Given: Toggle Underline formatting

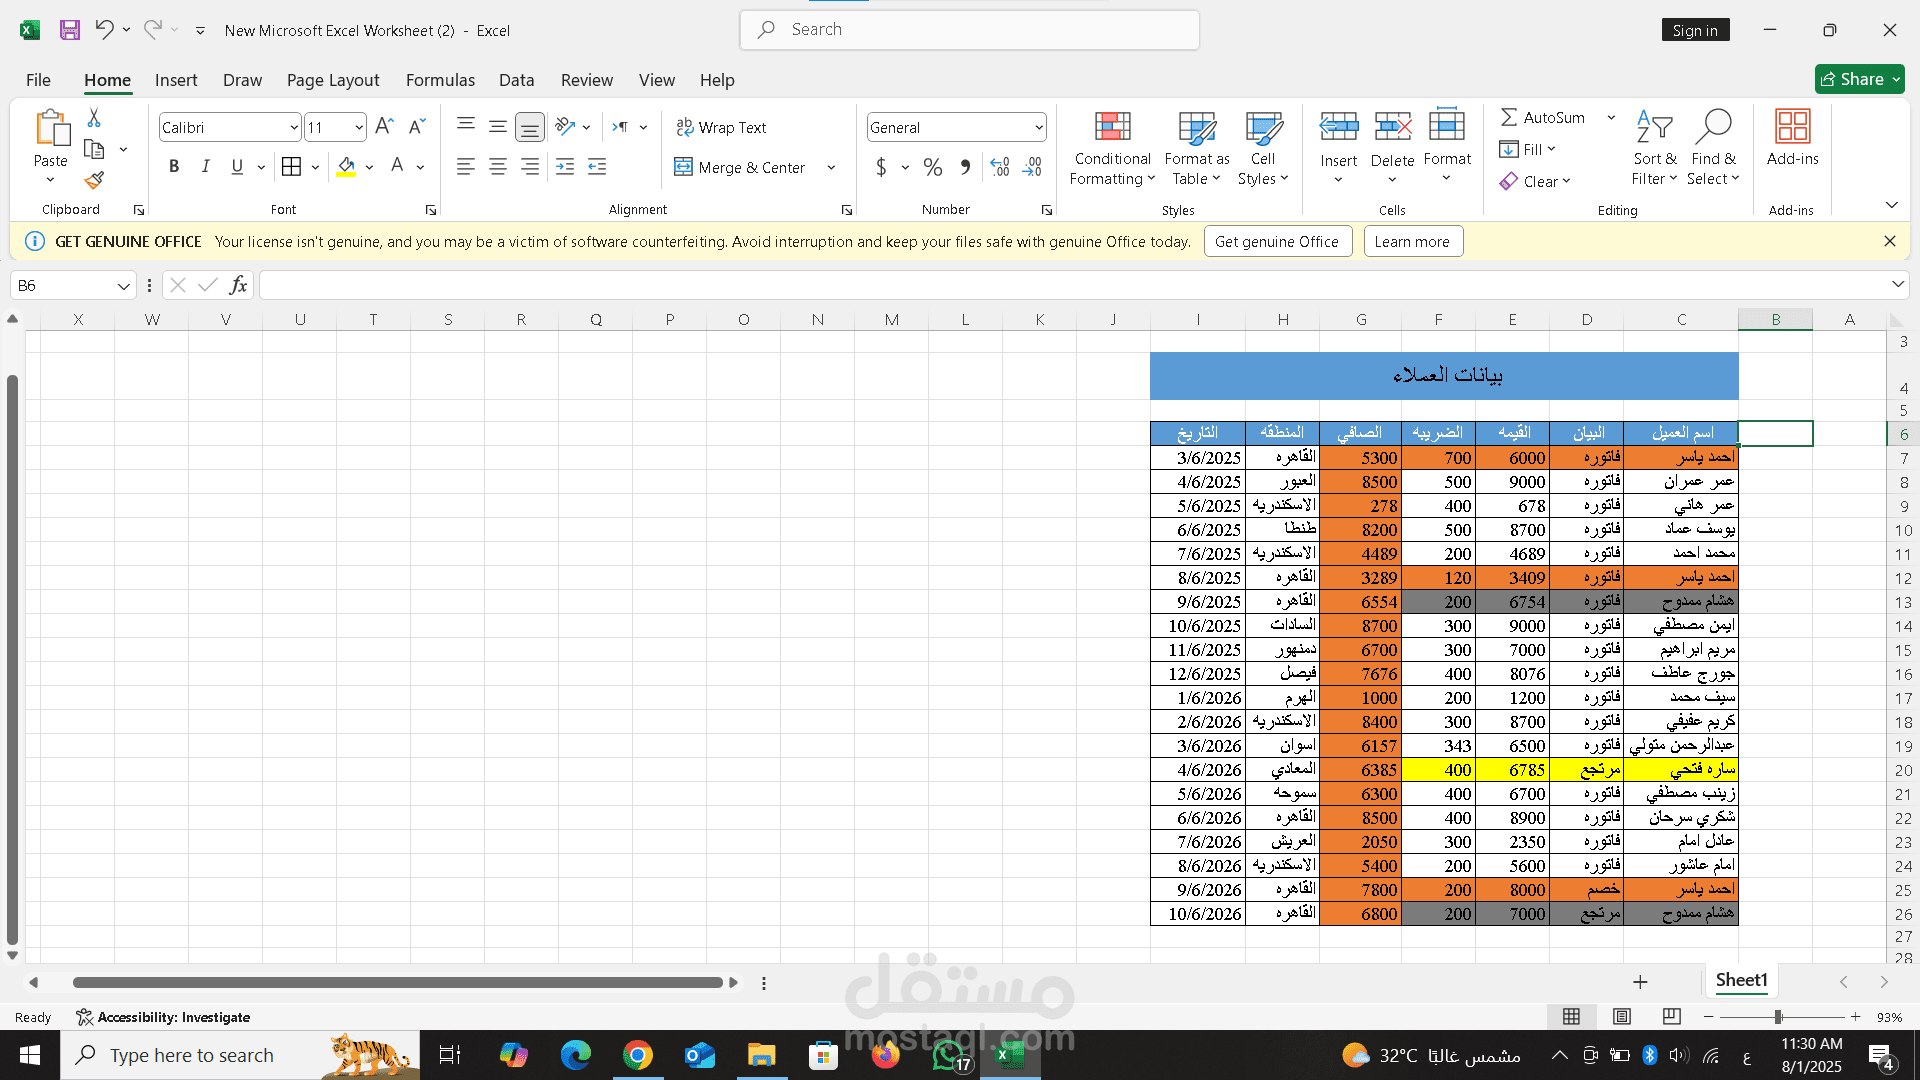Looking at the screenshot, I should coord(237,167).
